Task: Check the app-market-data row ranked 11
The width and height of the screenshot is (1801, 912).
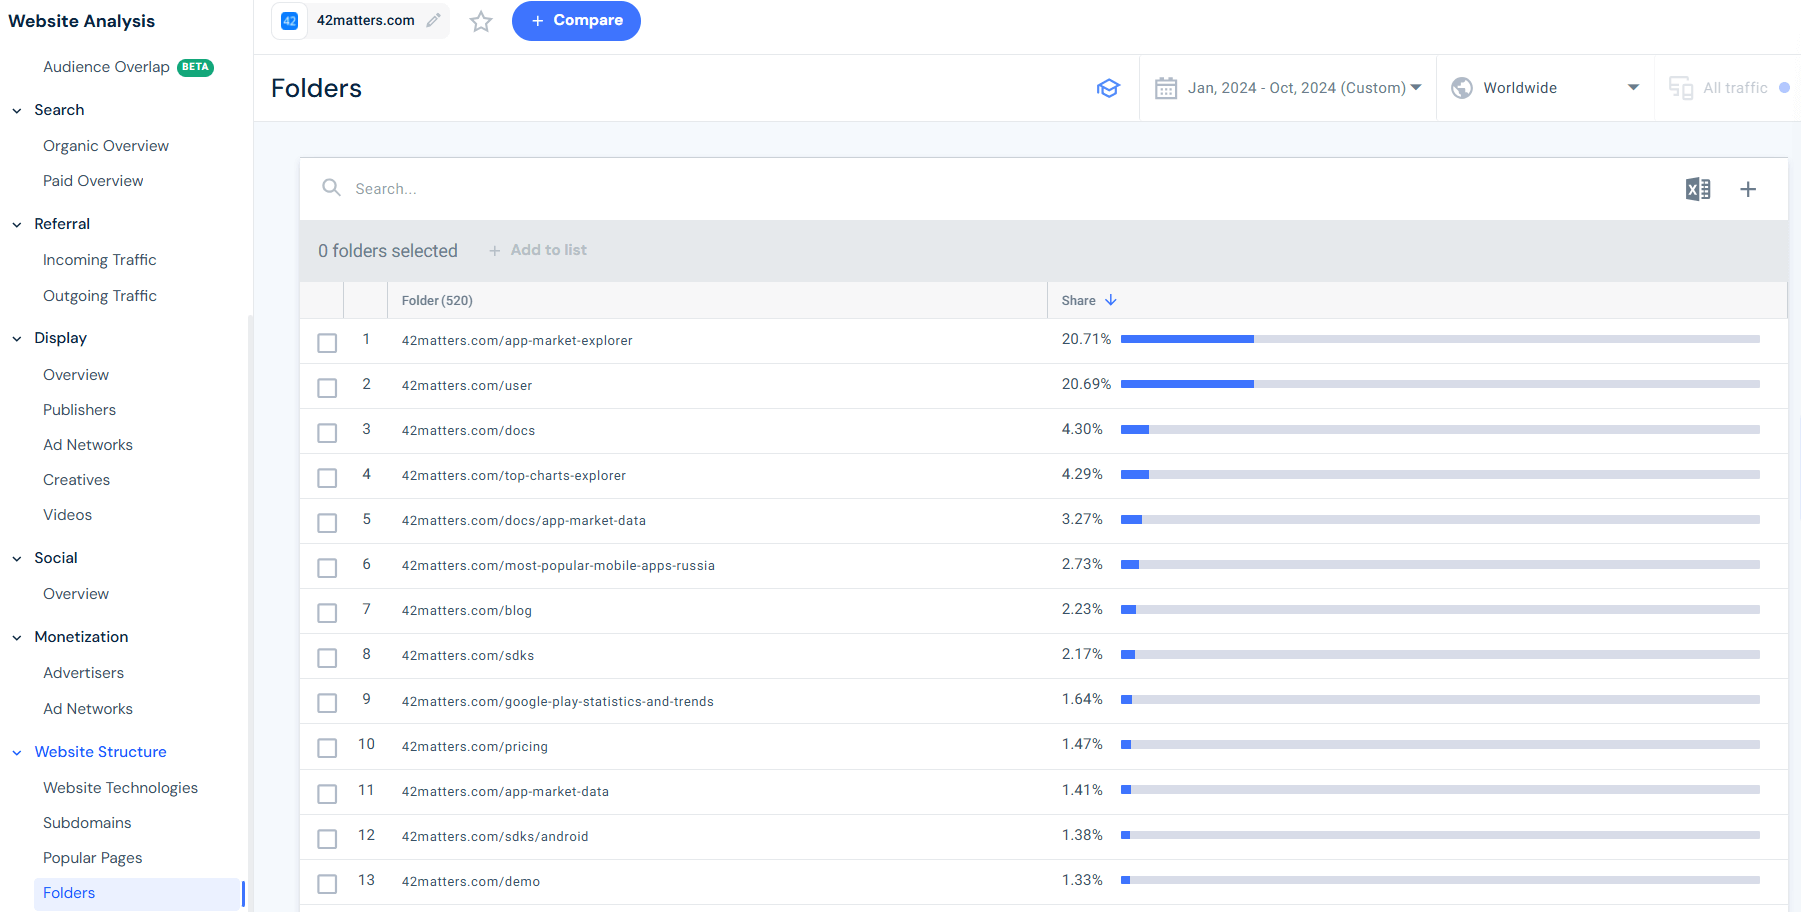Action: (327, 794)
